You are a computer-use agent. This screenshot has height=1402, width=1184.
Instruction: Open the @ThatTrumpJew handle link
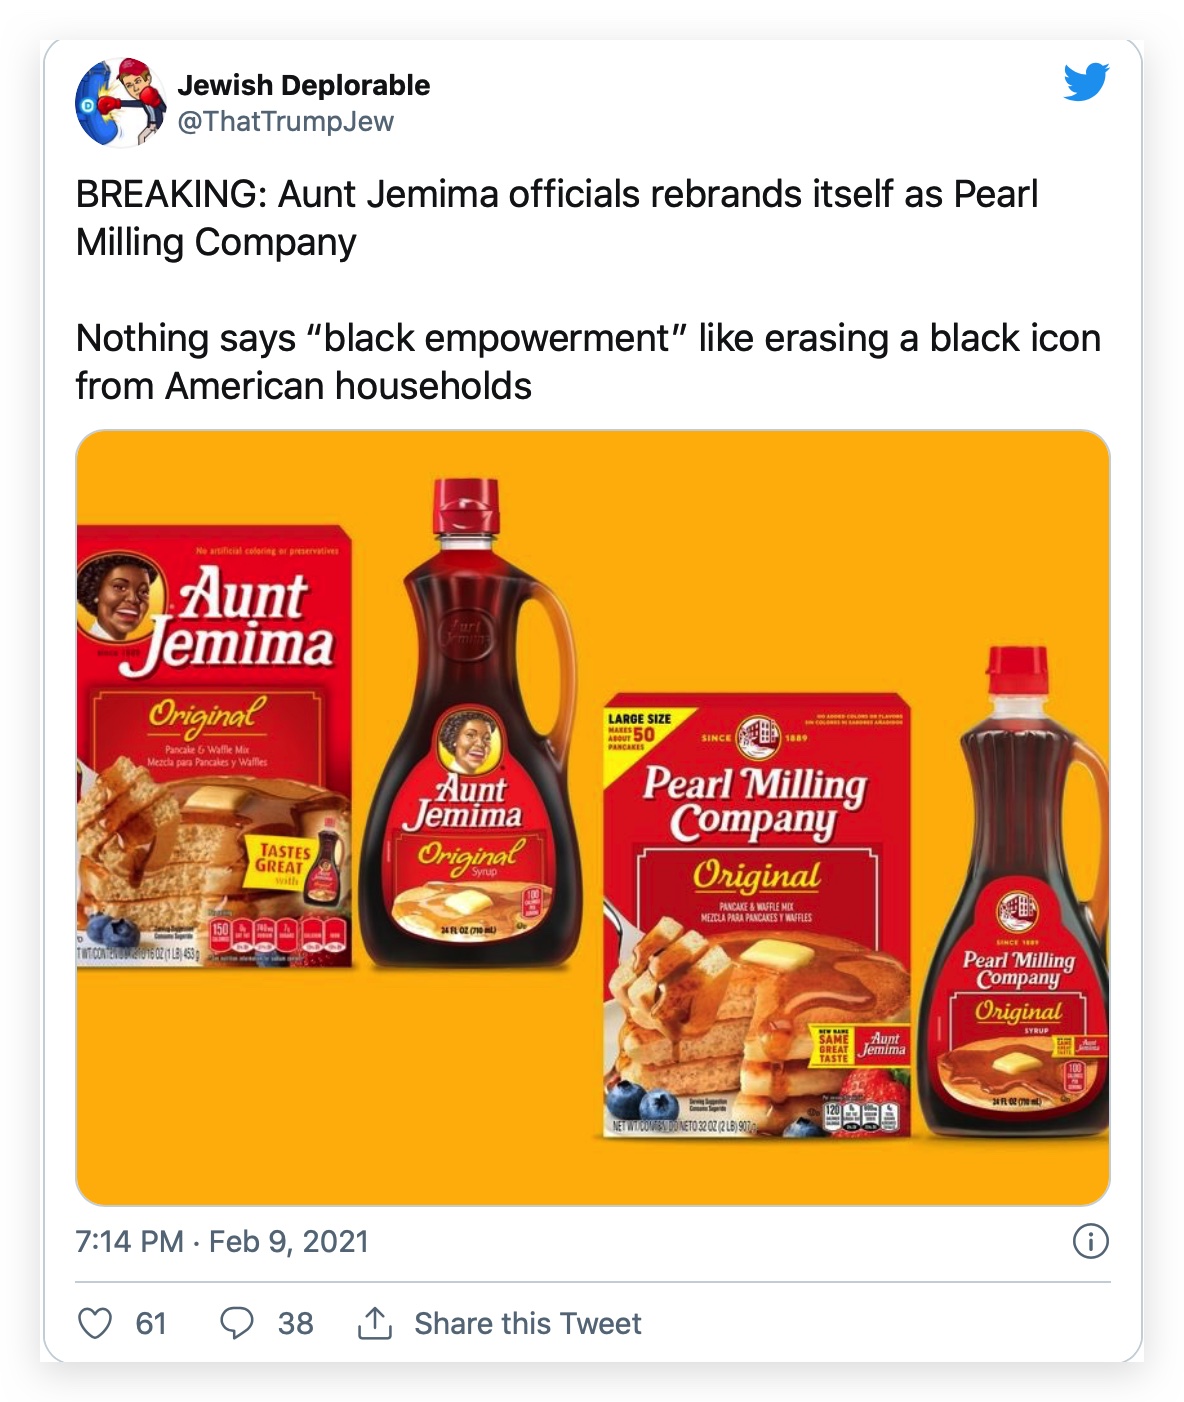point(286,121)
